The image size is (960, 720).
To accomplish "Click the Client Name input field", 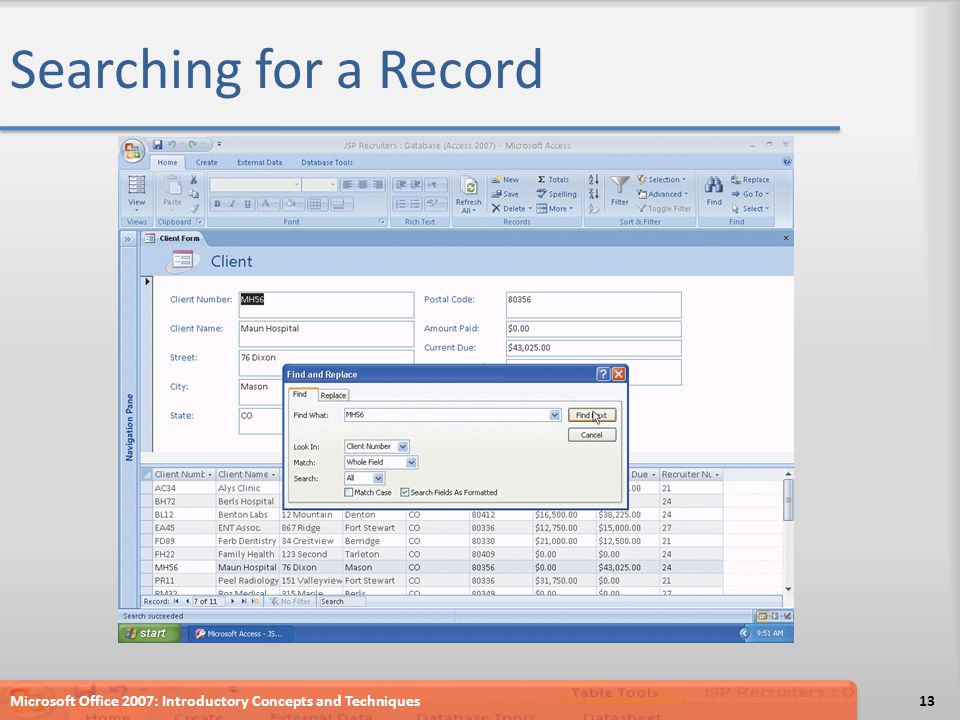I will click(x=326, y=334).
